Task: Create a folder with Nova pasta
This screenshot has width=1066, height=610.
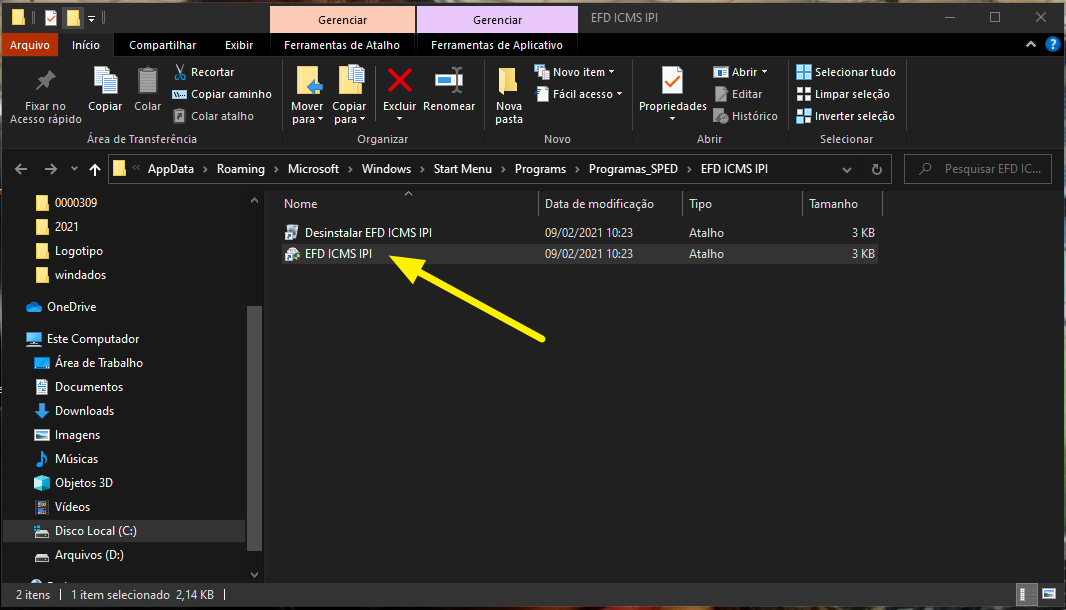Action: point(509,96)
